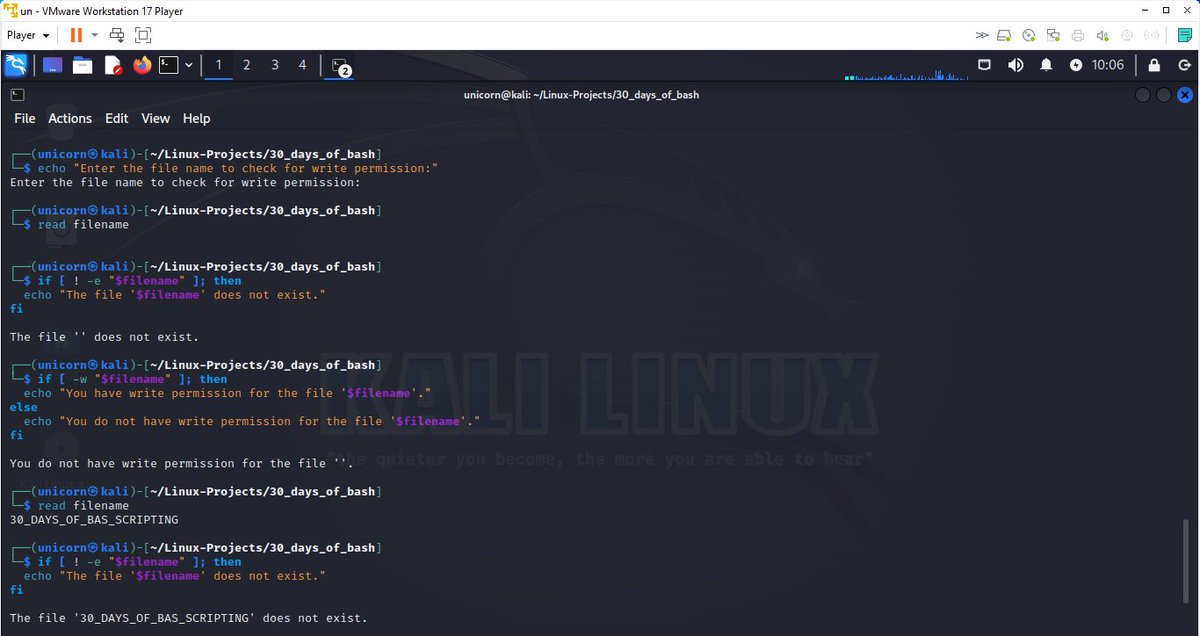Open the Kali dragon applications menu
1200x636 pixels.
tap(16, 64)
